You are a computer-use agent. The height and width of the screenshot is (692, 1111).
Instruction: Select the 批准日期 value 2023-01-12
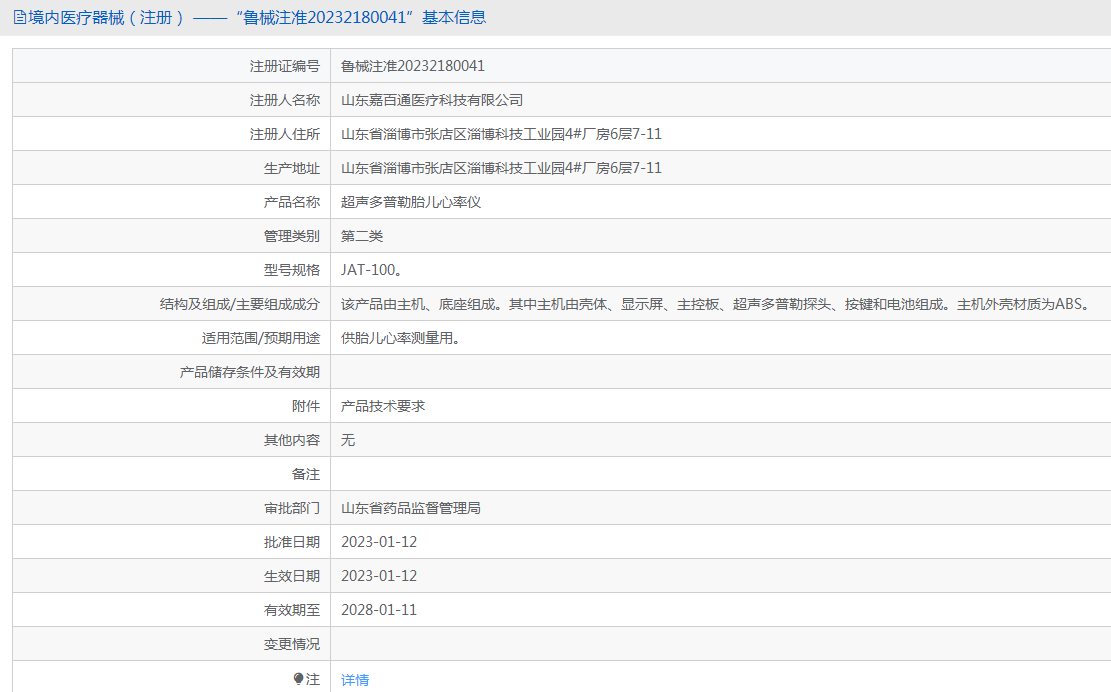(379, 542)
